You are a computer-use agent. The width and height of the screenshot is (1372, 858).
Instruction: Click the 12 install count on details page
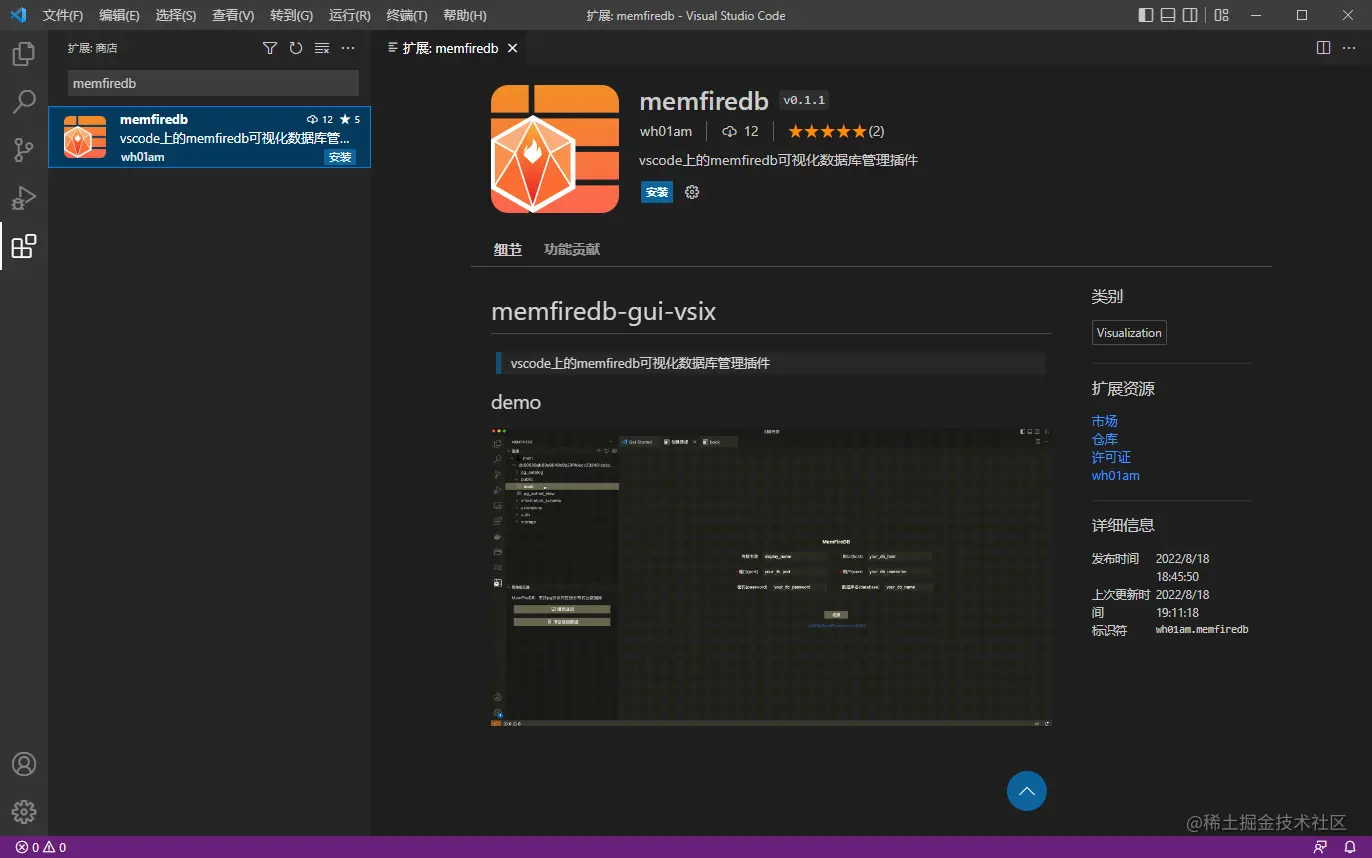(x=740, y=131)
